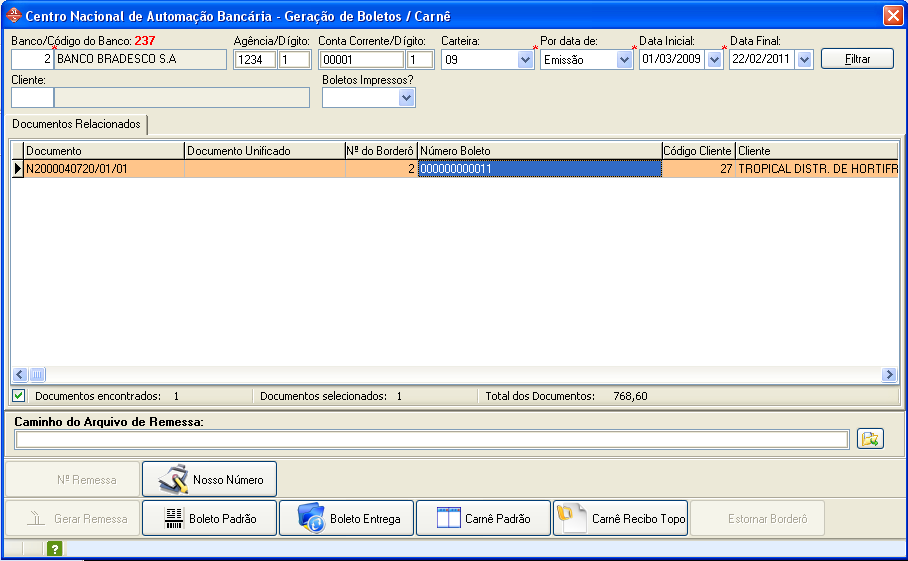Image resolution: width=908 pixels, height=561 pixels.
Task: Toggle the select-all documents checkbox
Action: [19, 396]
